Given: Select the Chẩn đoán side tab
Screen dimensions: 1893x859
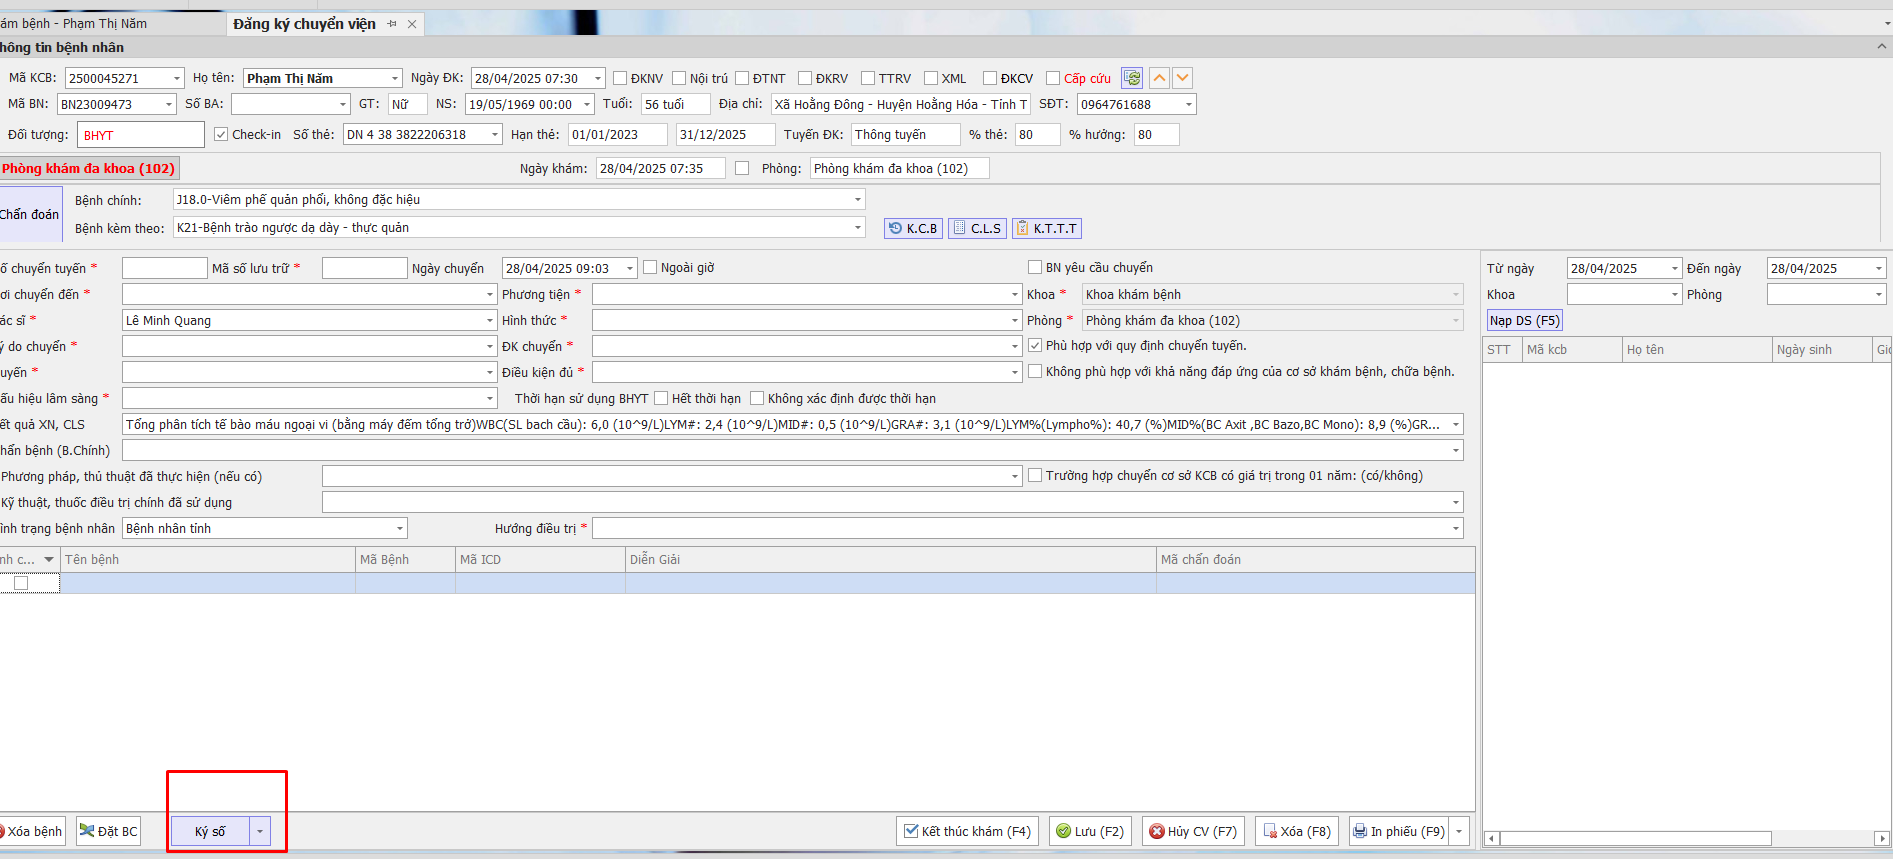Looking at the screenshot, I should pyautogui.click(x=30, y=214).
